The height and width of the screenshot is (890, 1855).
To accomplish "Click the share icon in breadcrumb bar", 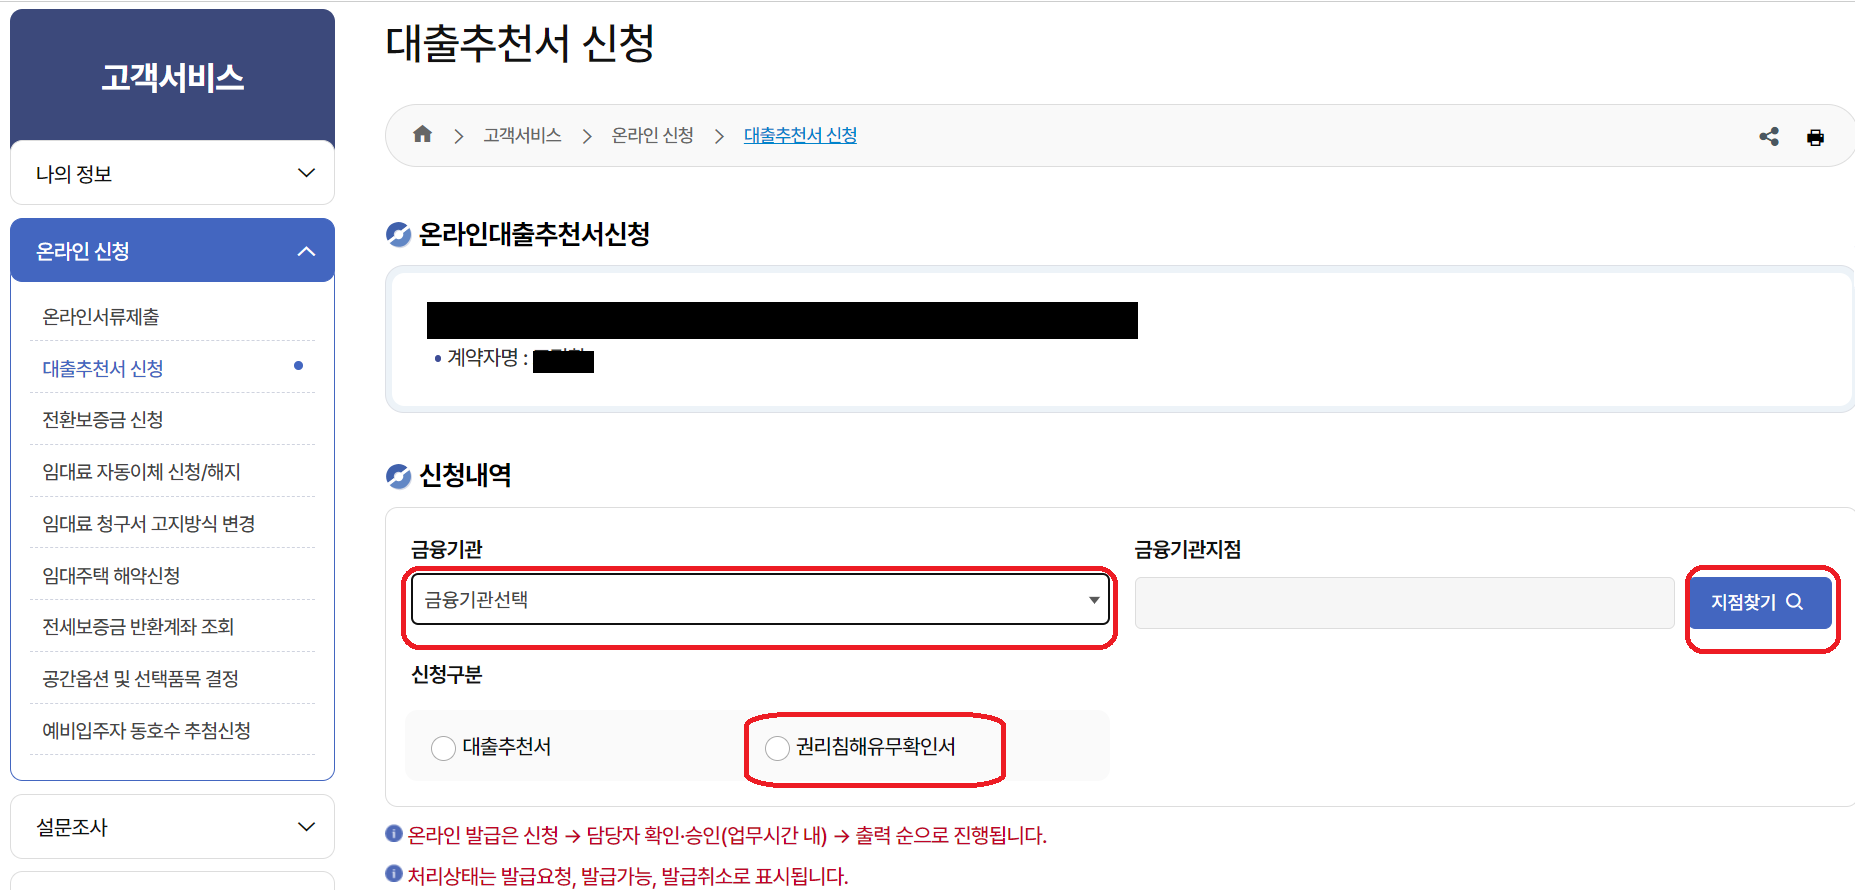I will click(x=1769, y=136).
